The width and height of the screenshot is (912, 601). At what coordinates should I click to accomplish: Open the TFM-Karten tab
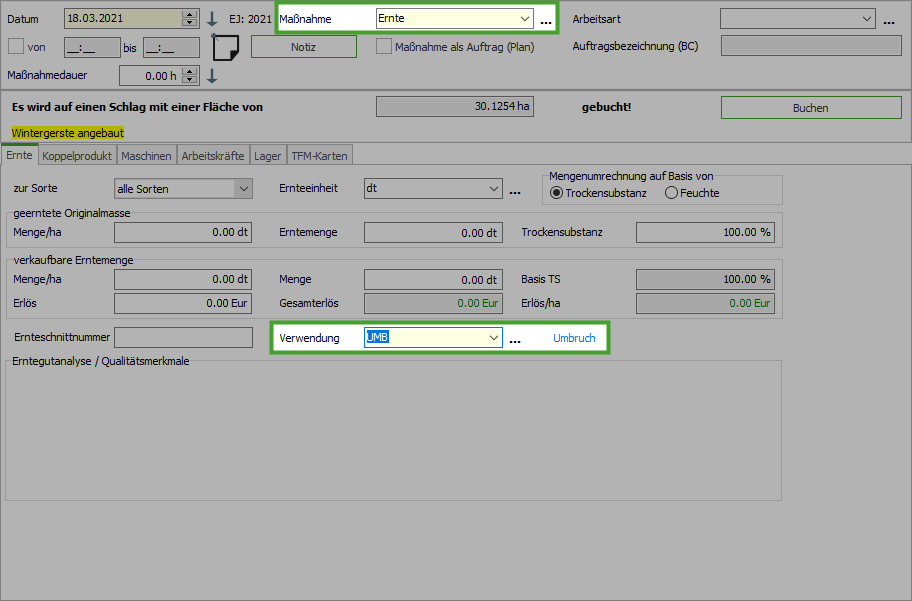319,155
